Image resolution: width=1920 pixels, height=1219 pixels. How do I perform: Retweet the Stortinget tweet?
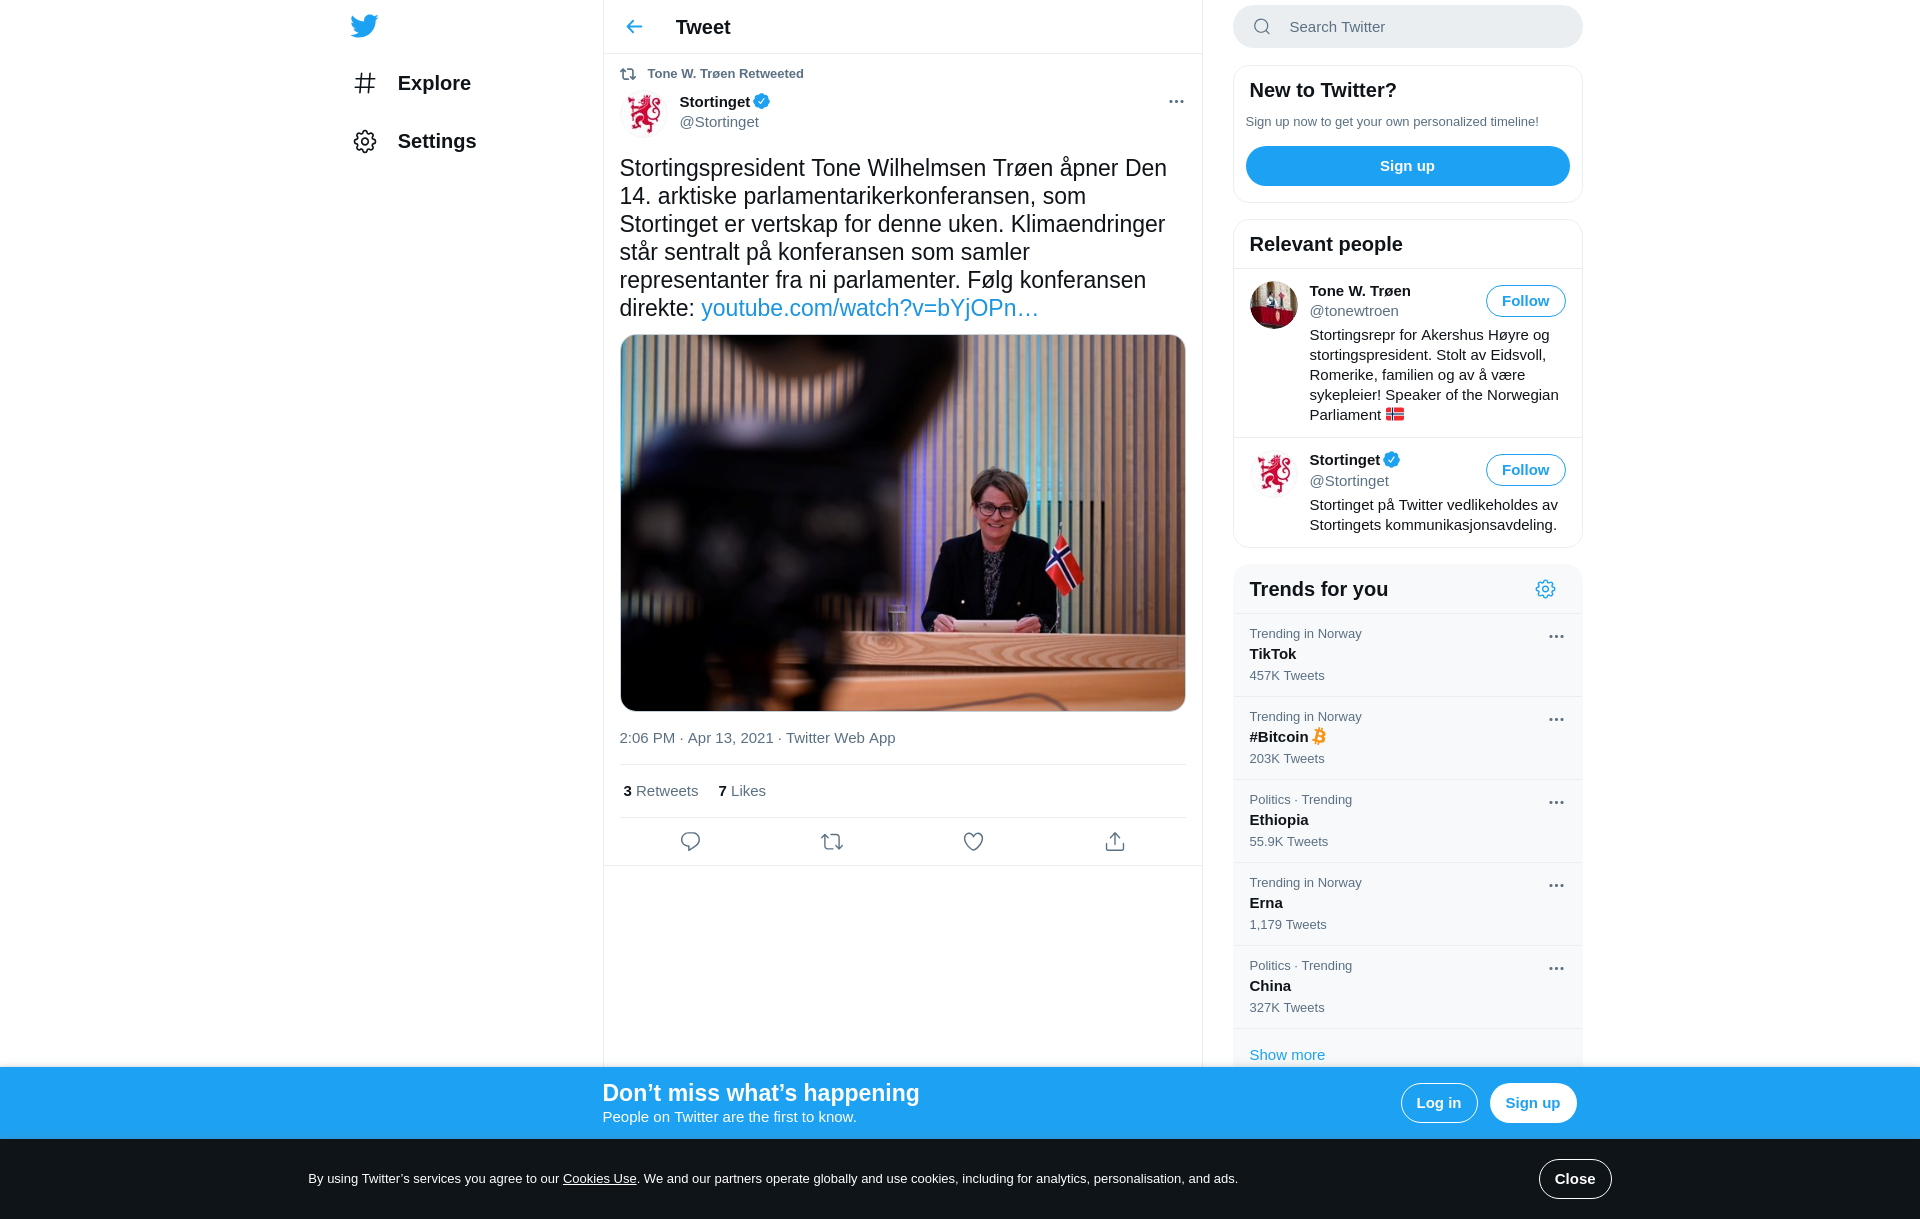(x=832, y=842)
